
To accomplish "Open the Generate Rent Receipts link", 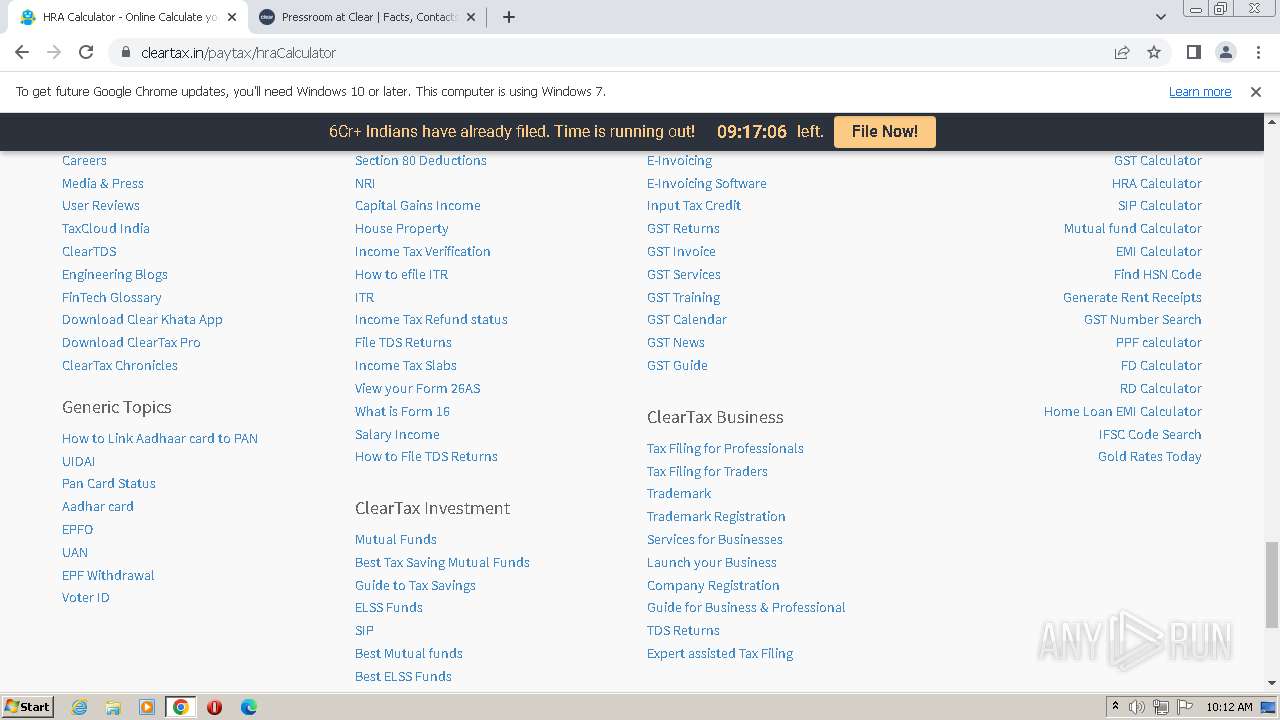I will click(x=1132, y=297).
